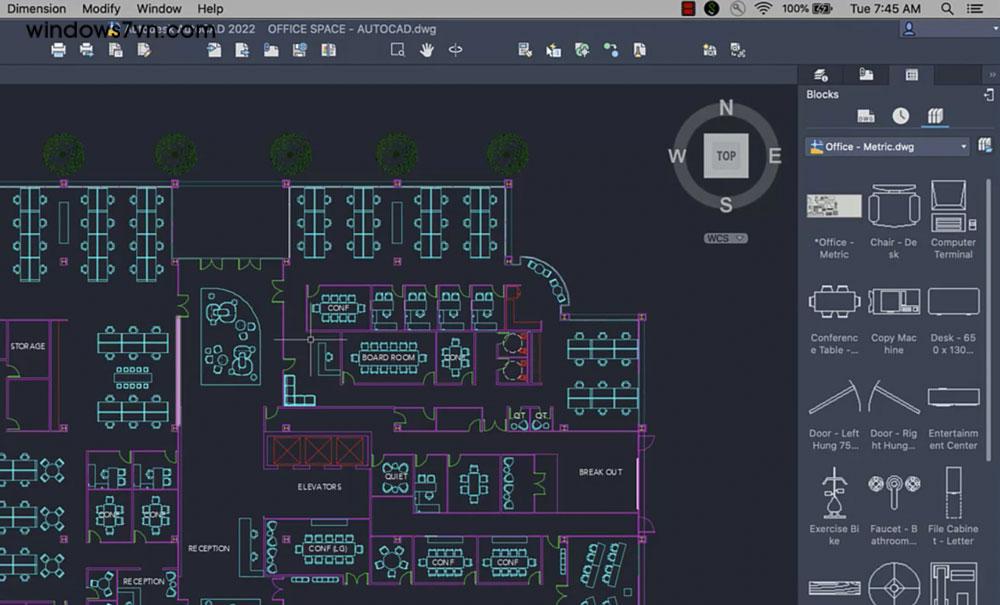Click the battery status icon
Viewport: 1000px width, 605px height.
[822, 8]
